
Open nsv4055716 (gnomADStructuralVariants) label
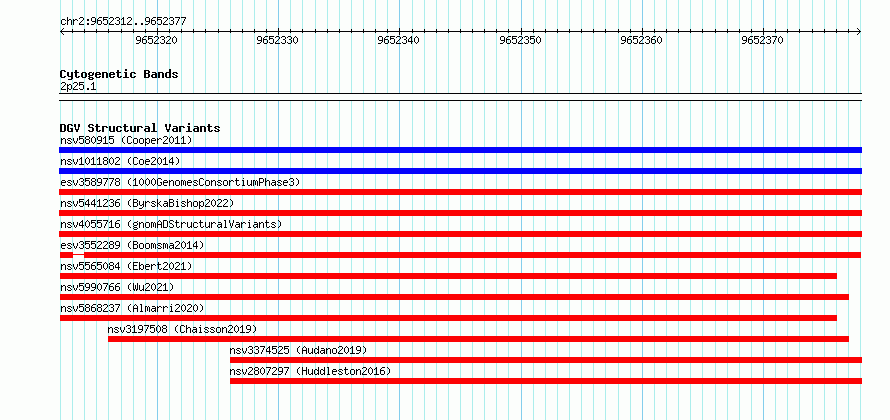click(x=171, y=224)
